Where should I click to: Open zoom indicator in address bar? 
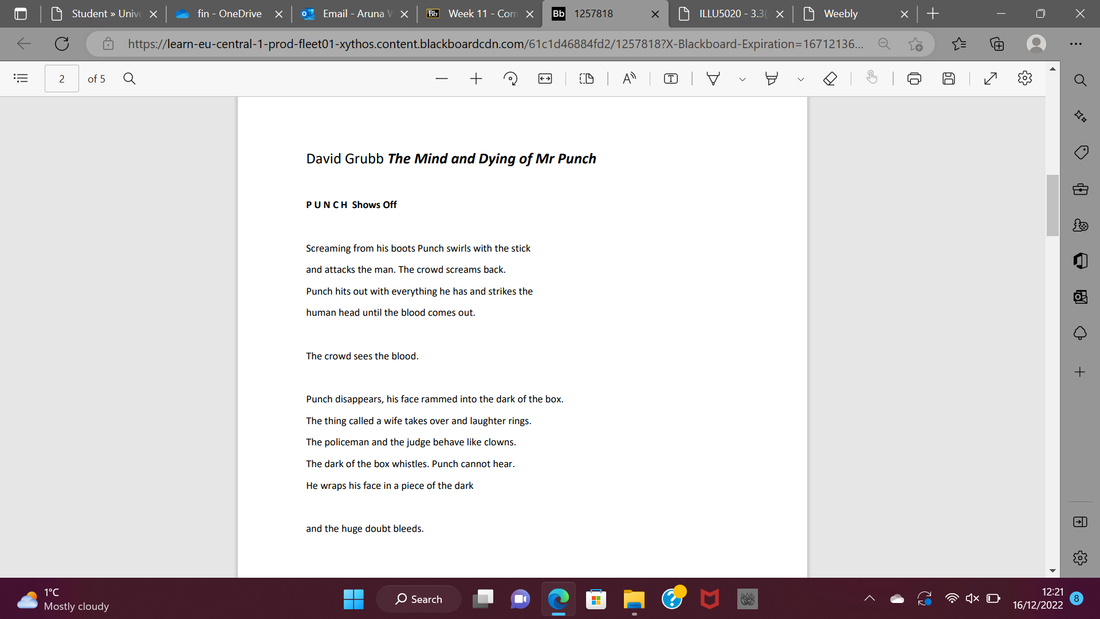pos(884,44)
